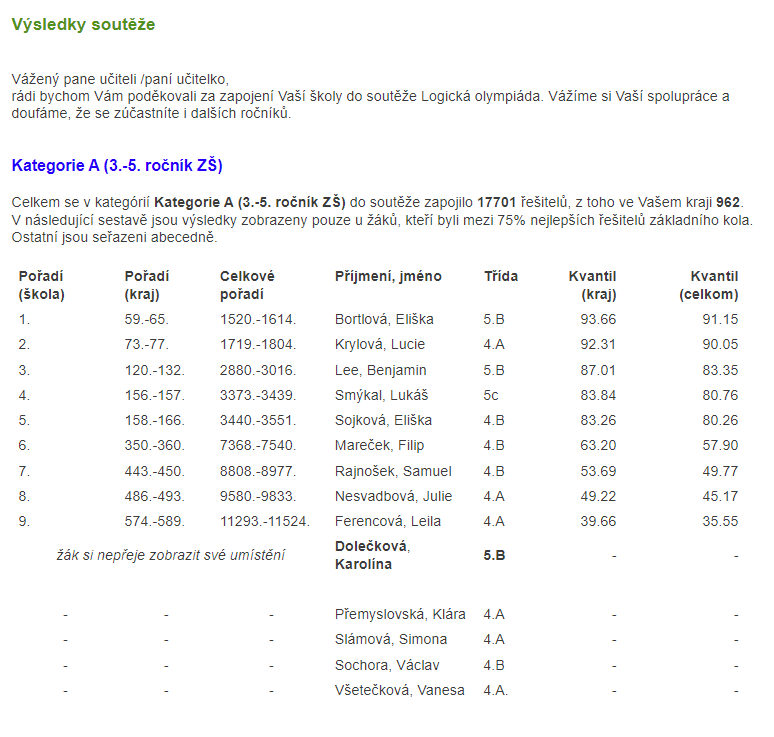Click the 'Výsledky soutěže' heading
Image resolution: width=774 pixels, height=737 pixels.
[x=83, y=24]
